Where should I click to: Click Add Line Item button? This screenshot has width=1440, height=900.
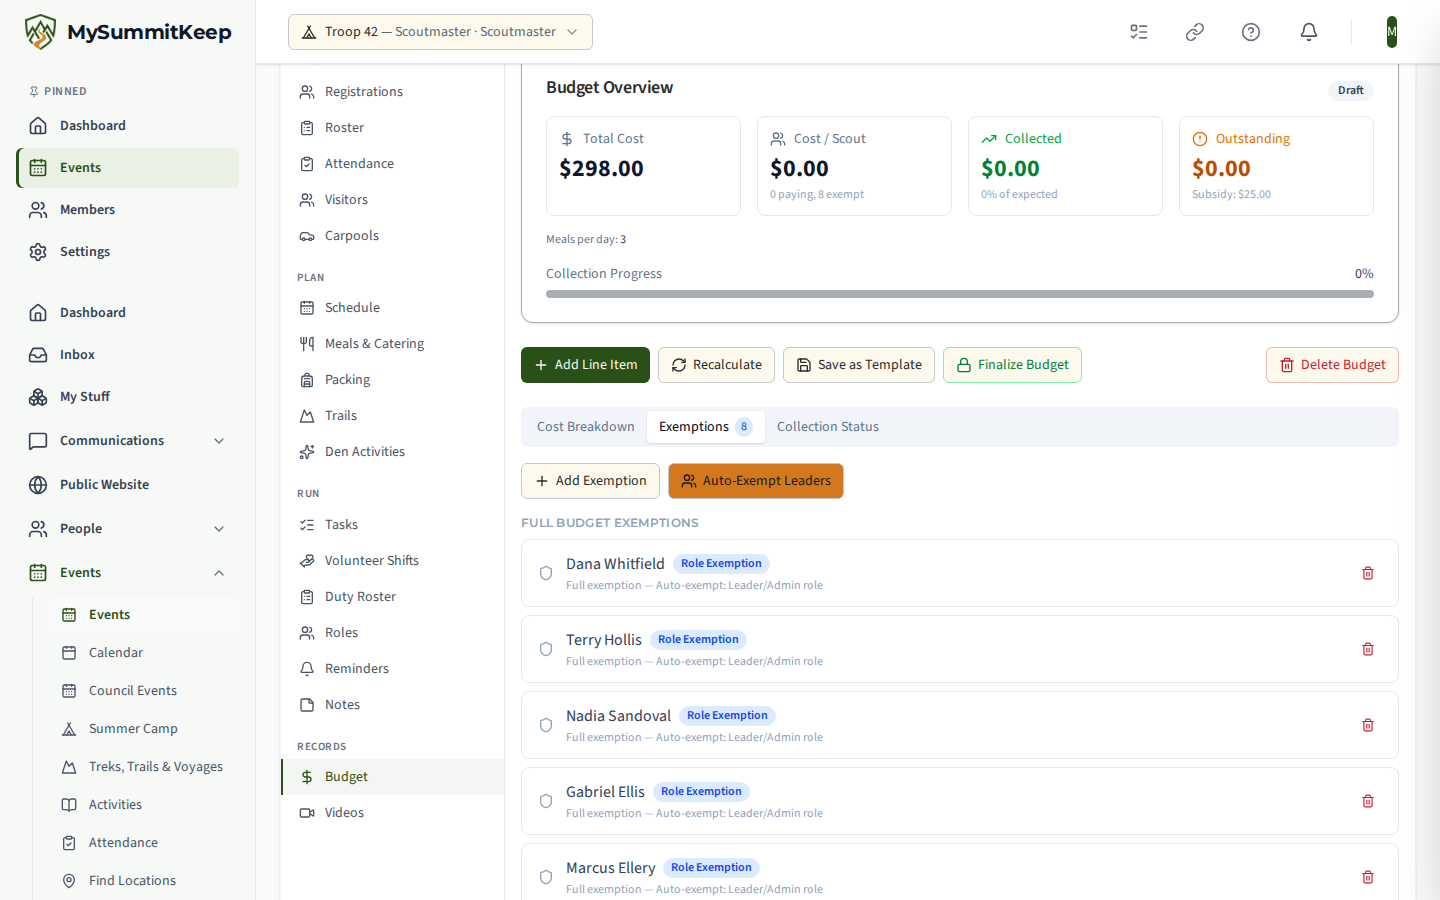click(585, 365)
